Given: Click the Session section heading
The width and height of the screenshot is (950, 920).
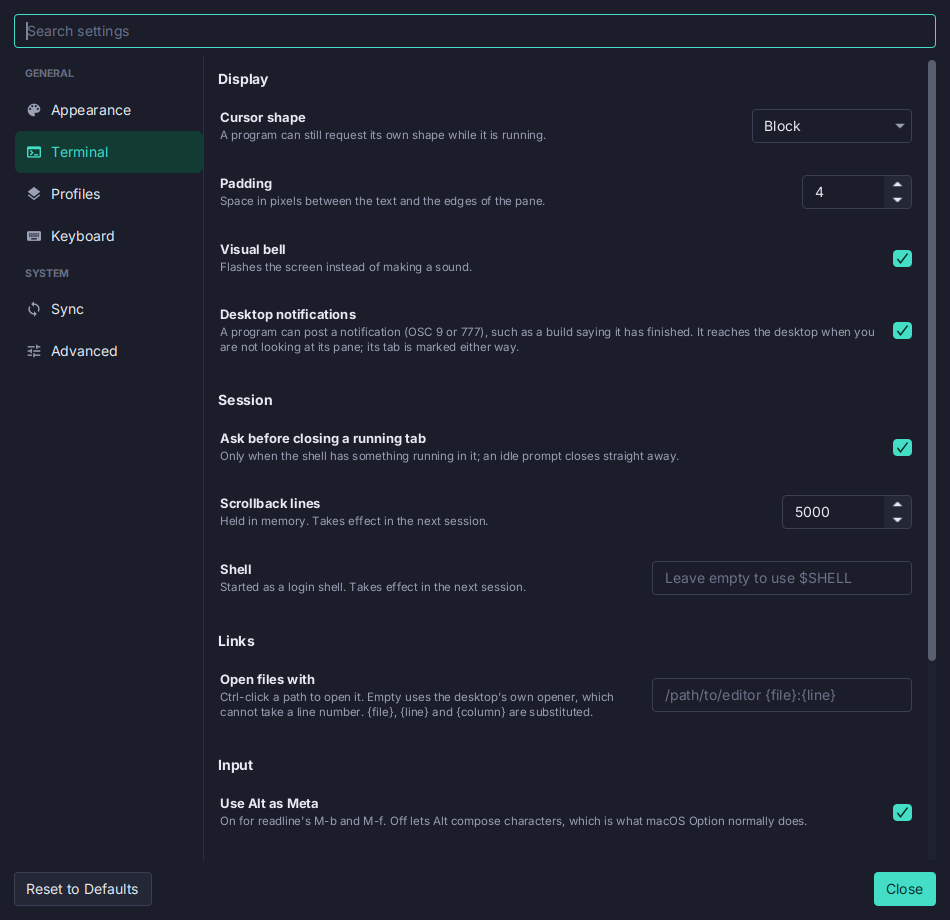Looking at the screenshot, I should pyautogui.click(x=245, y=400).
